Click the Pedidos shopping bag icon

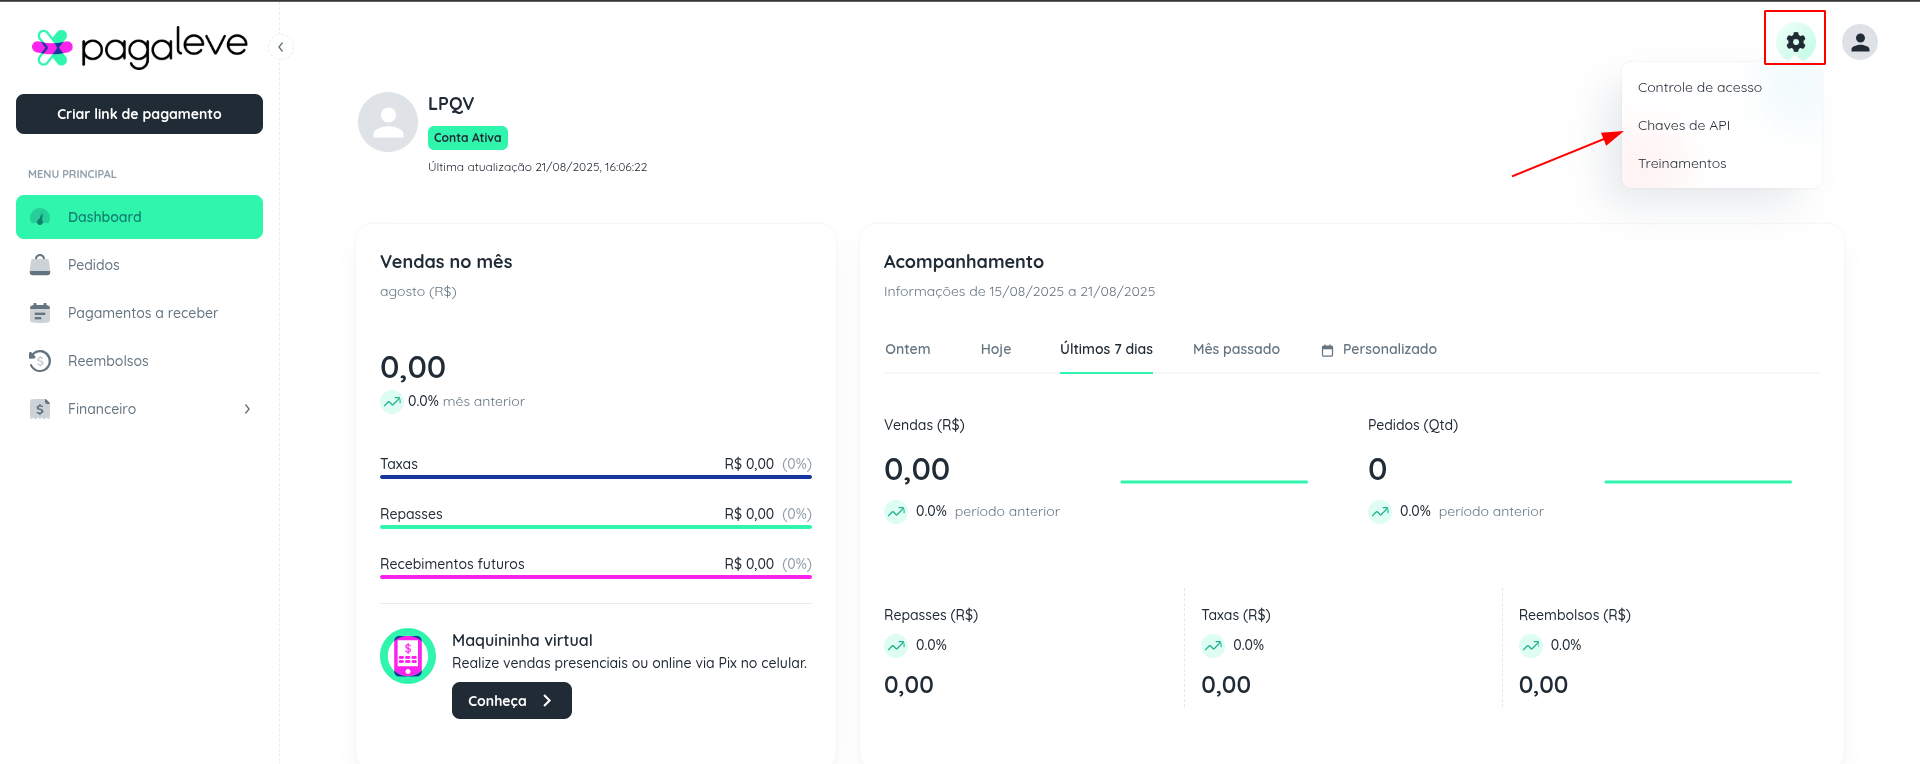tap(40, 265)
